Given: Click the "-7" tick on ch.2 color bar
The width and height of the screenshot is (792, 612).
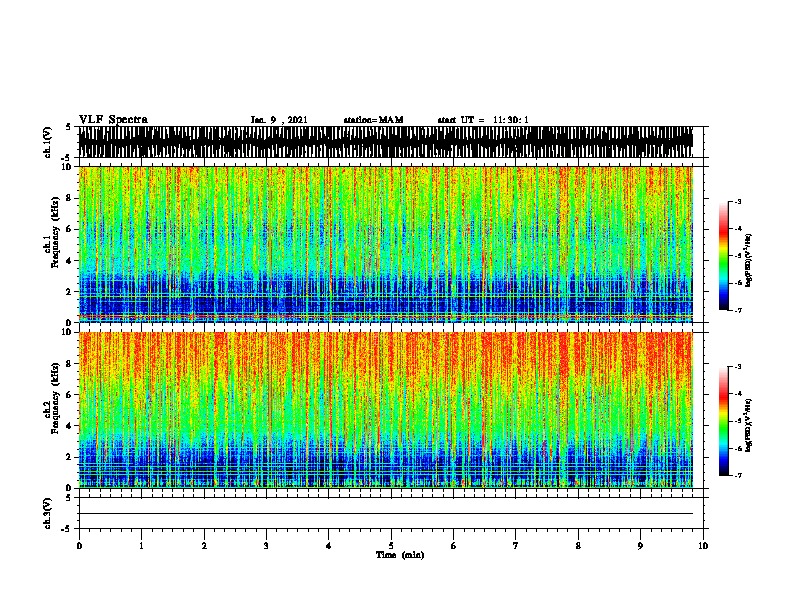Looking at the screenshot, I should (738, 476).
